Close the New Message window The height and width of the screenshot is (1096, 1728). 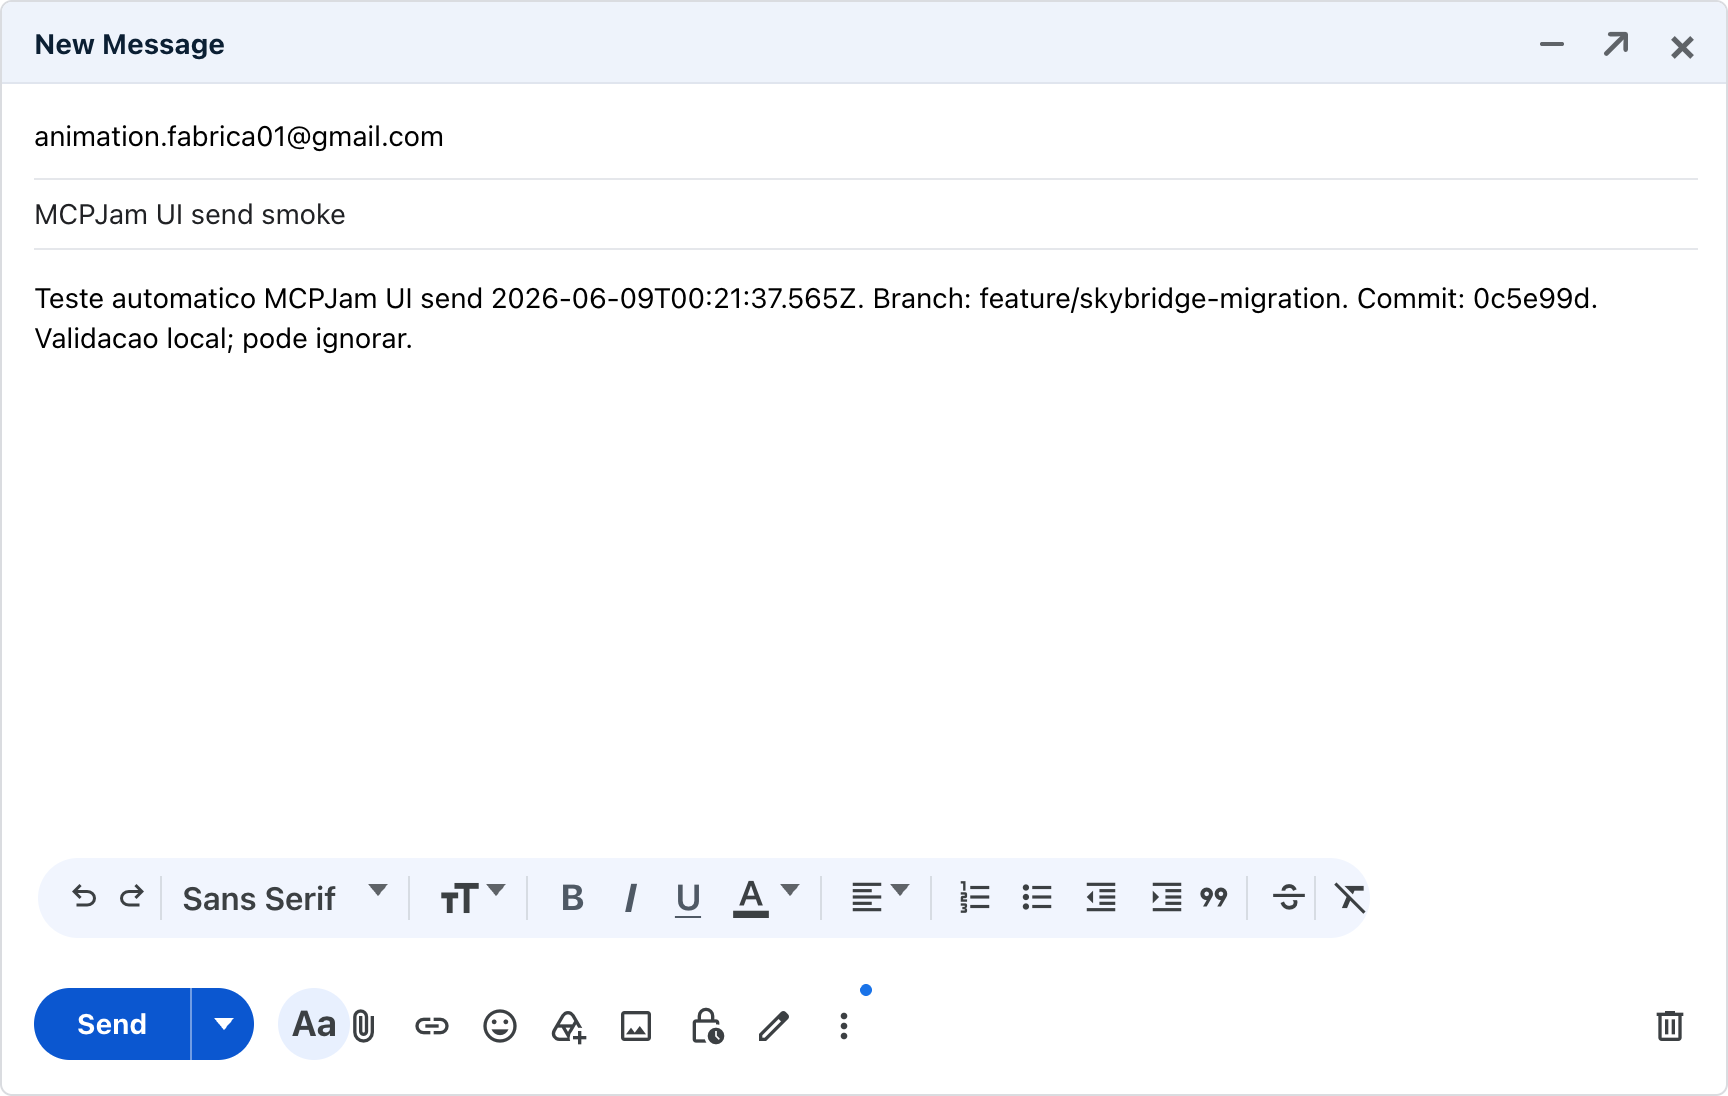[x=1682, y=47]
